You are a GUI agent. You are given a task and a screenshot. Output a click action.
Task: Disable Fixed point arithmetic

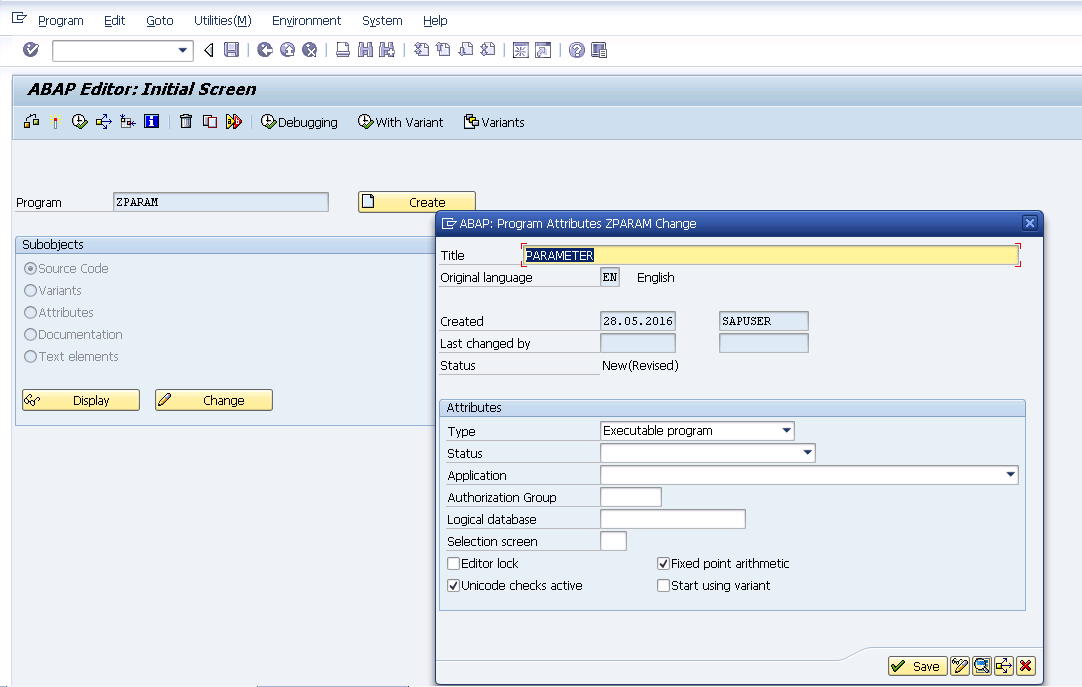tap(663, 563)
